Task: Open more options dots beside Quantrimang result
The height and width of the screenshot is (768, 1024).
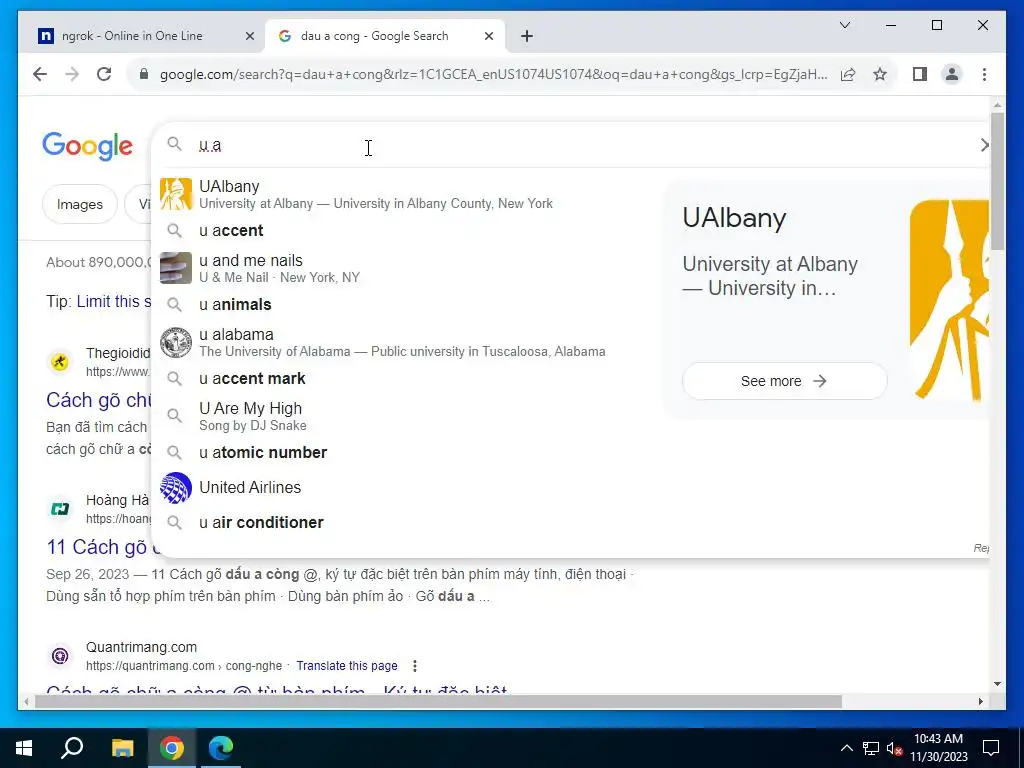Action: click(415, 665)
